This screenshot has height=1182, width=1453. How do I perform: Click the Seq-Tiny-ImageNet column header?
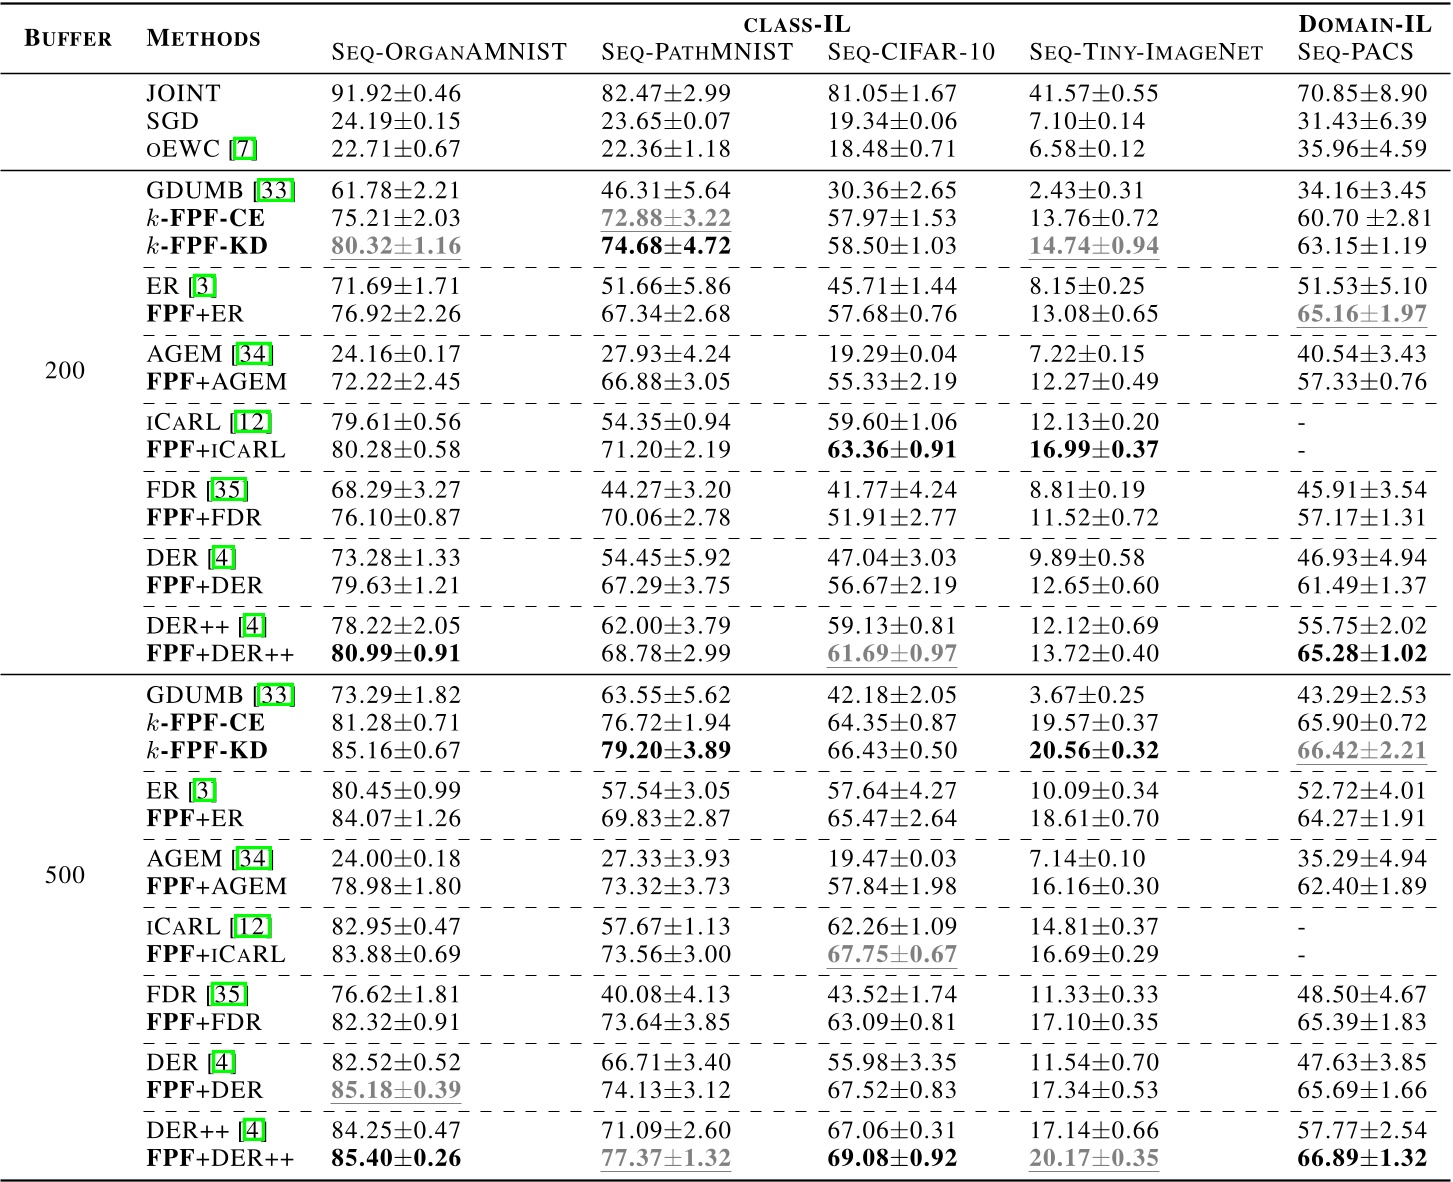click(x=1146, y=52)
